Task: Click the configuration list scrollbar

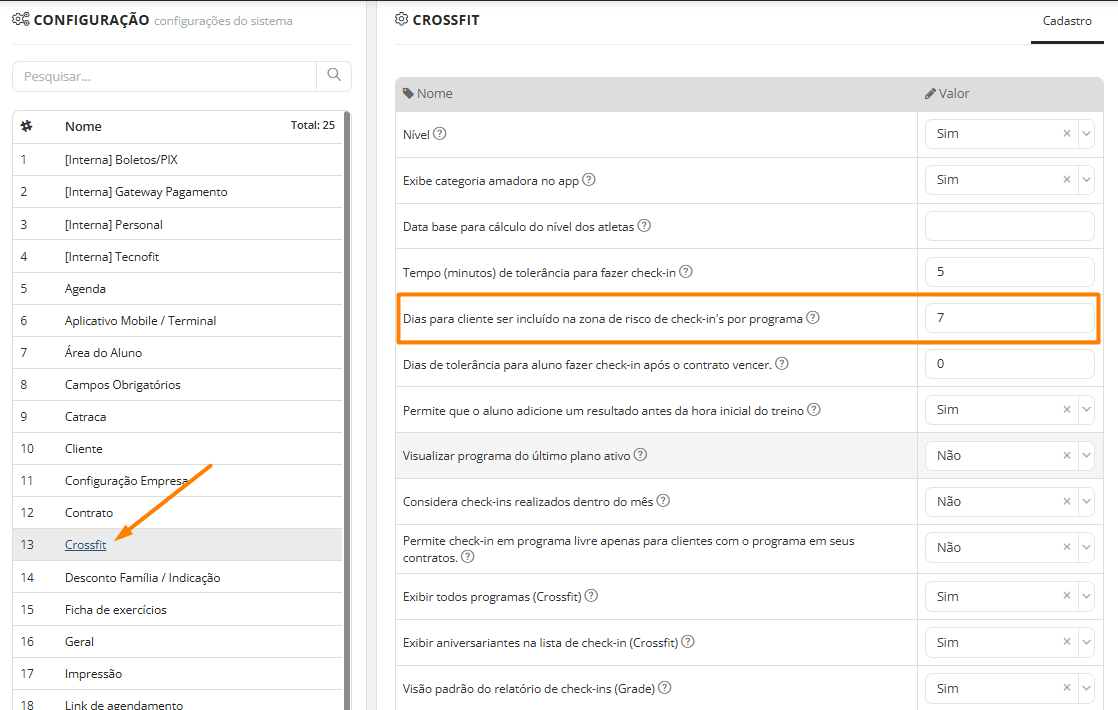Action: pyautogui.click(x=347, y=410)
